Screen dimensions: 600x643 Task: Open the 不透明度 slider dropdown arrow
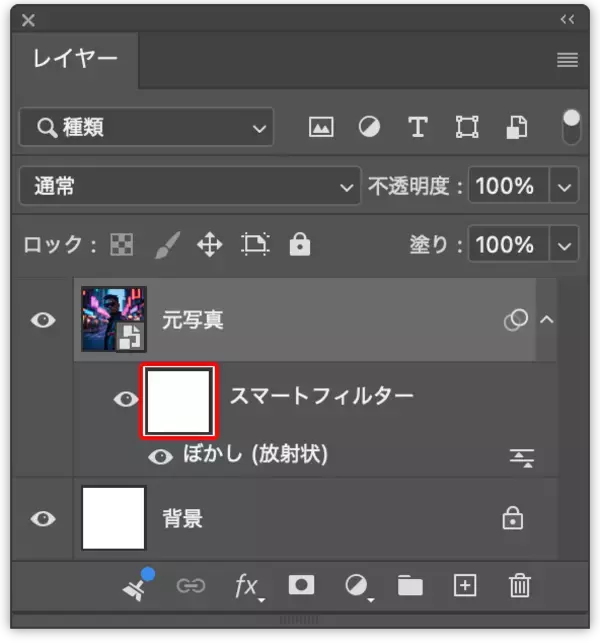pyautogui.click(x=564, y=187)
